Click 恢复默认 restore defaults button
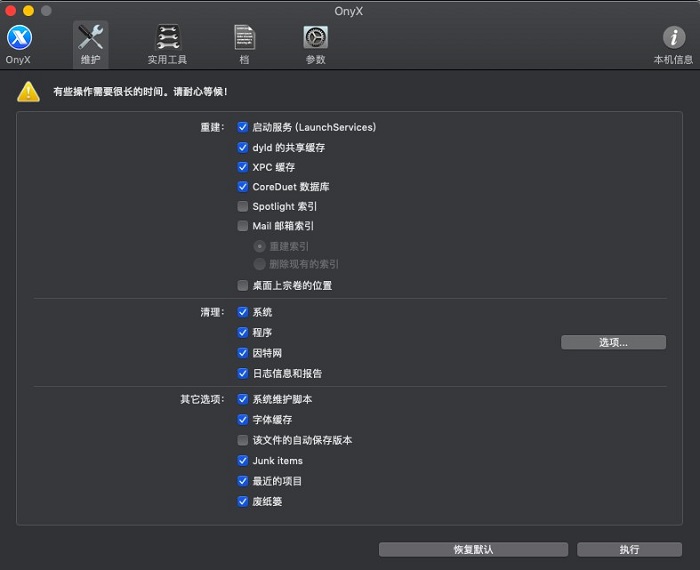This screenshot has width=700, height=570. pos(473,549)
